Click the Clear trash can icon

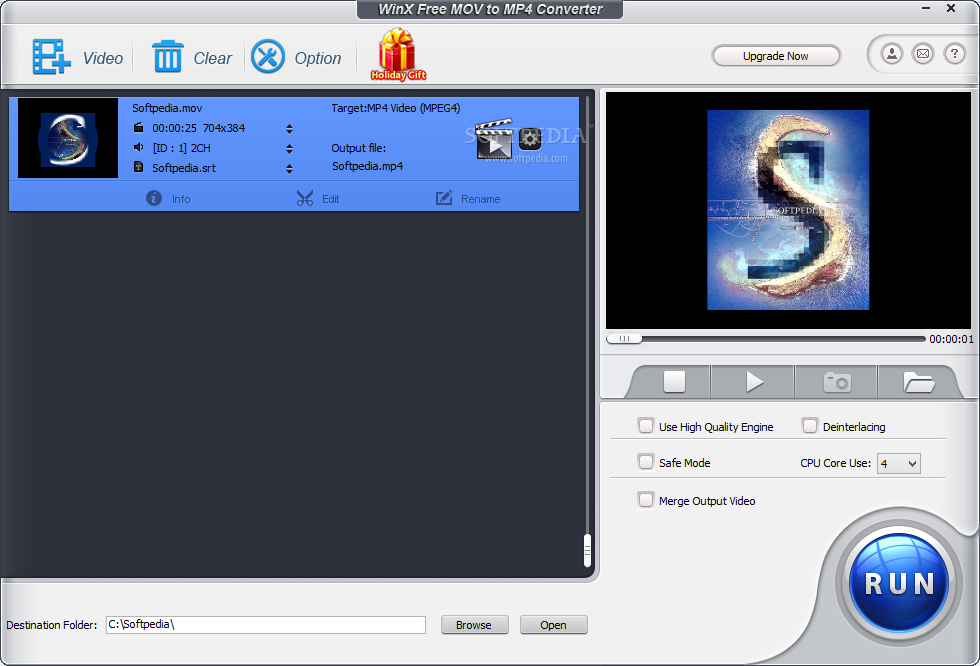coord(168,57)
